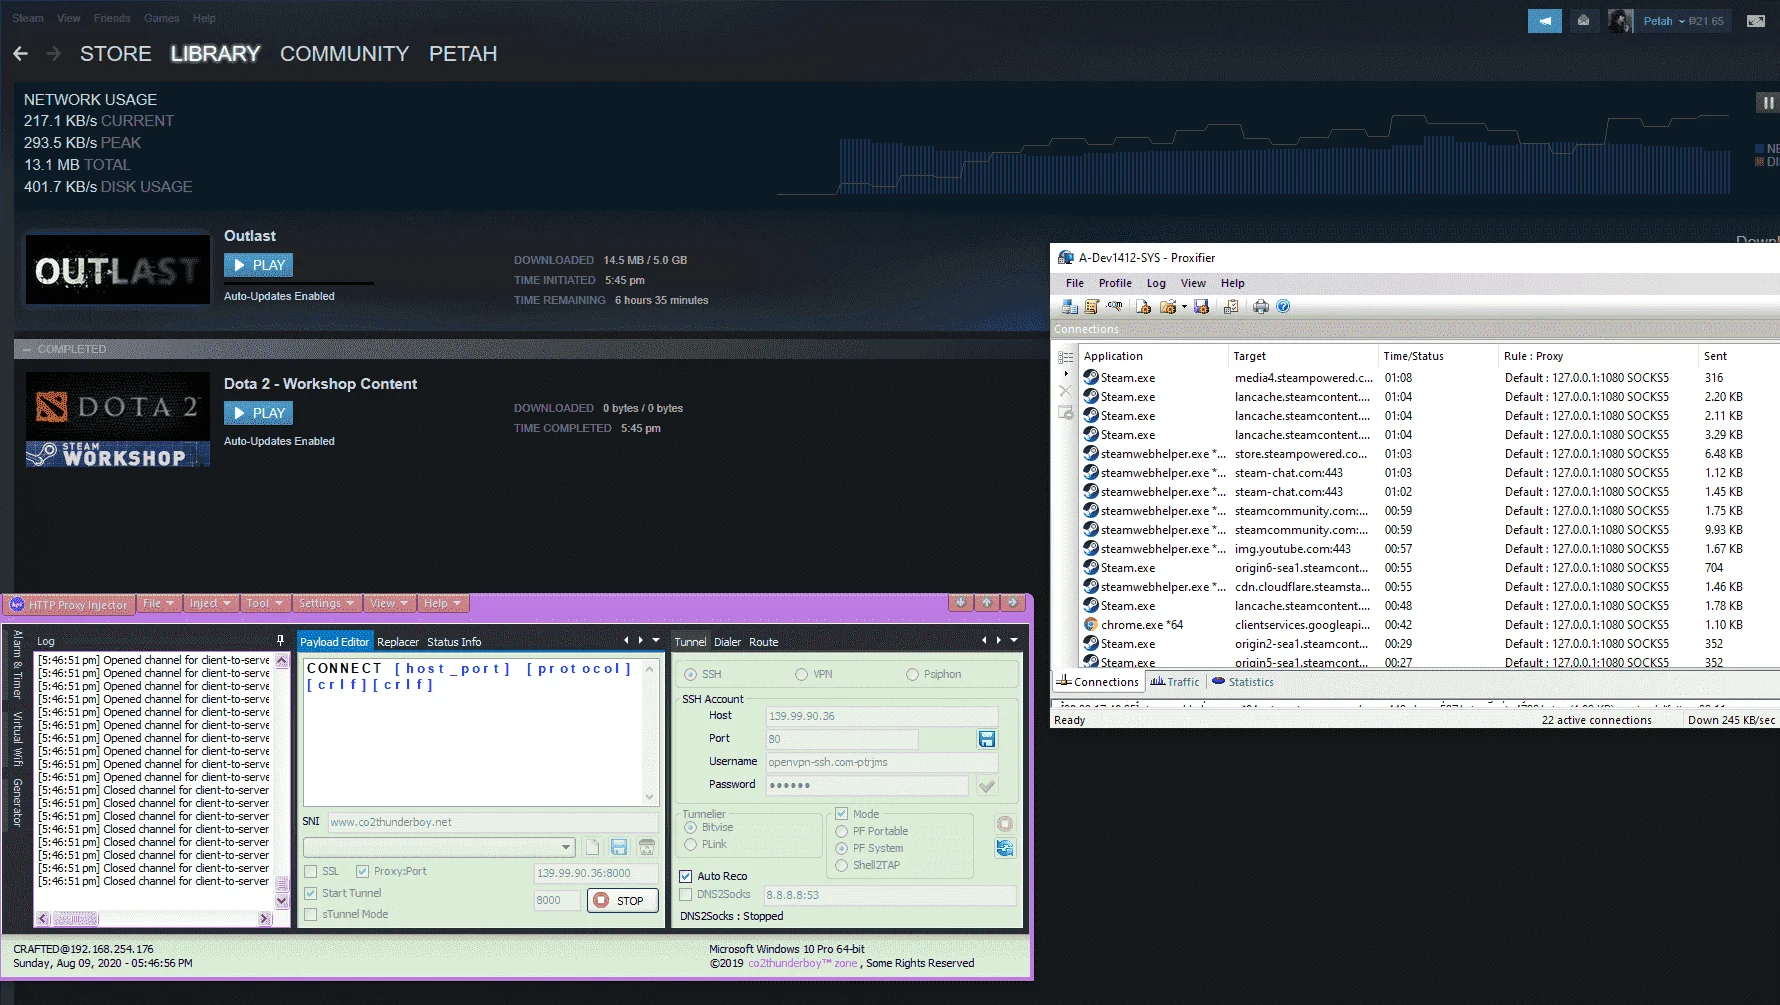Open the co2thunderboy zone link
The image size is (1780, 1005).
click(x=803, y=964)
